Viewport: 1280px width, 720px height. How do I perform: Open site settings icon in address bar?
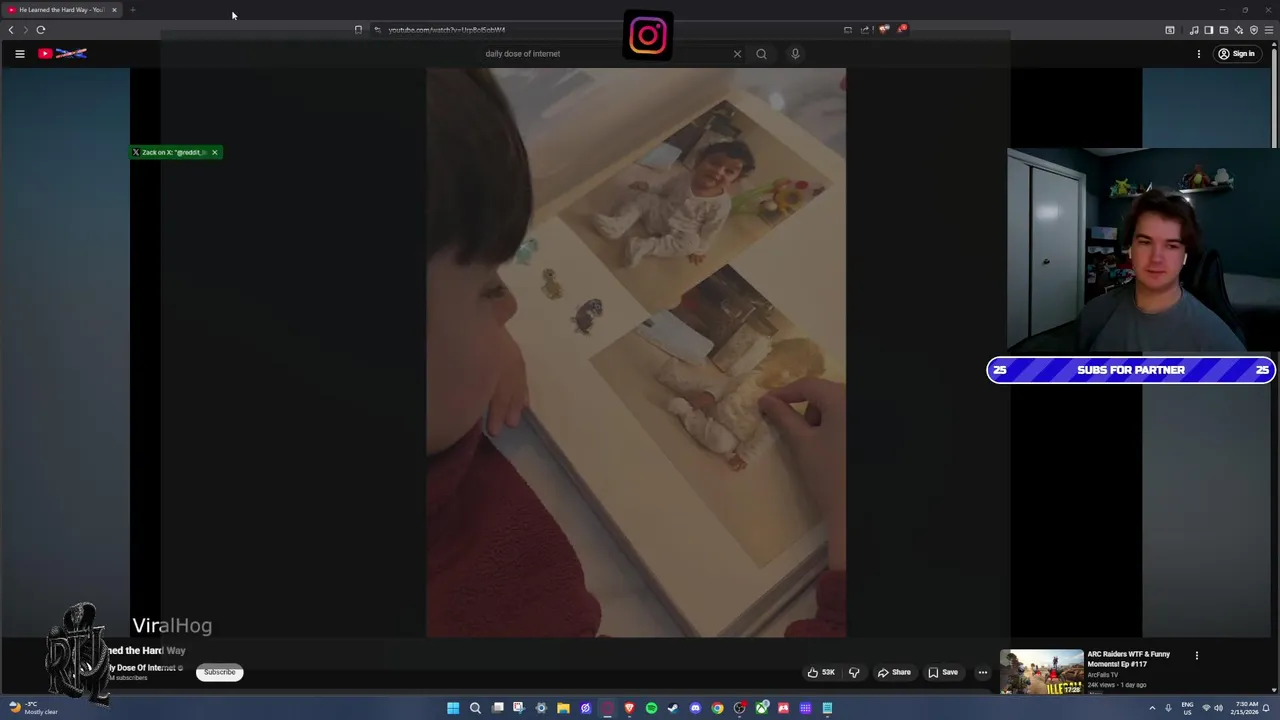tap(377, 30)
